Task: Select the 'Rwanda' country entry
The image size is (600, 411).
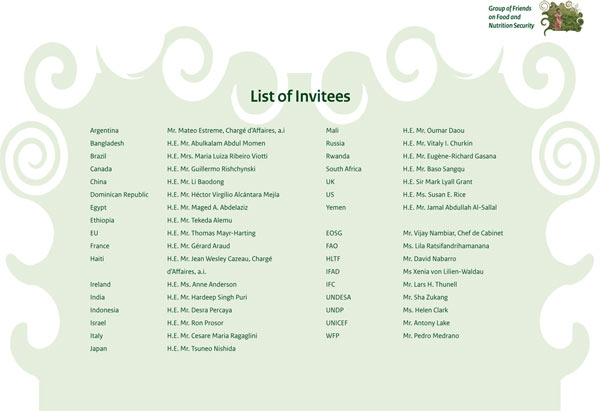Action: 338,156
